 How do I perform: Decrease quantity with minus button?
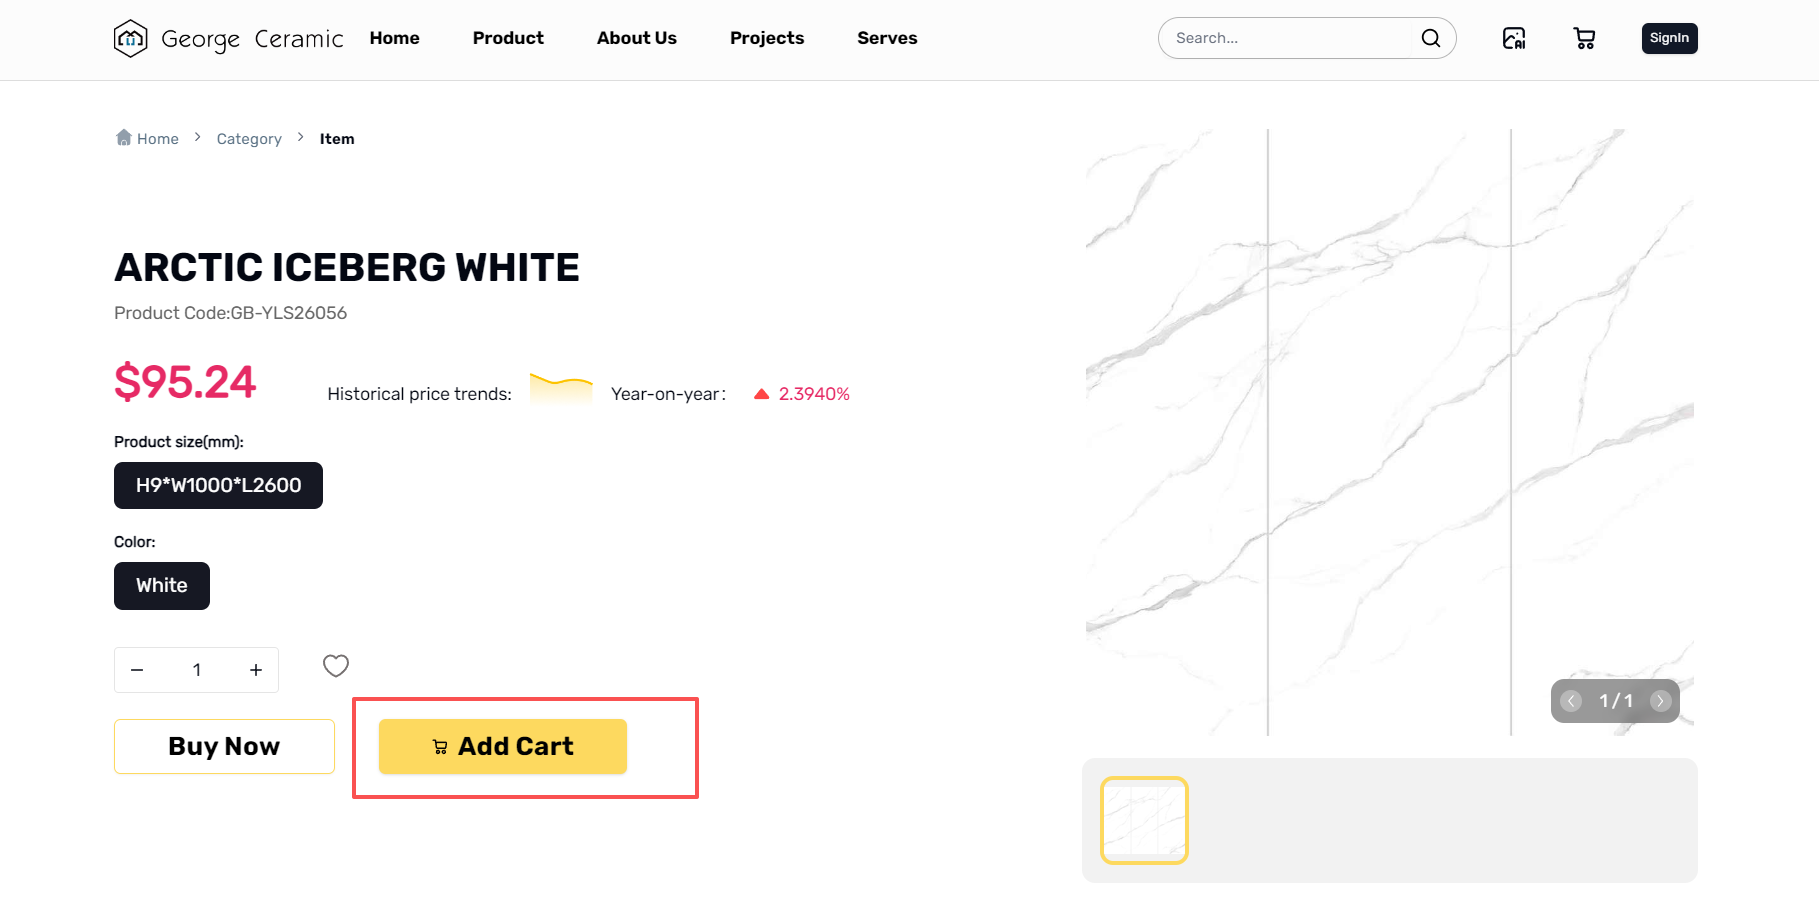tap(137, 670)
